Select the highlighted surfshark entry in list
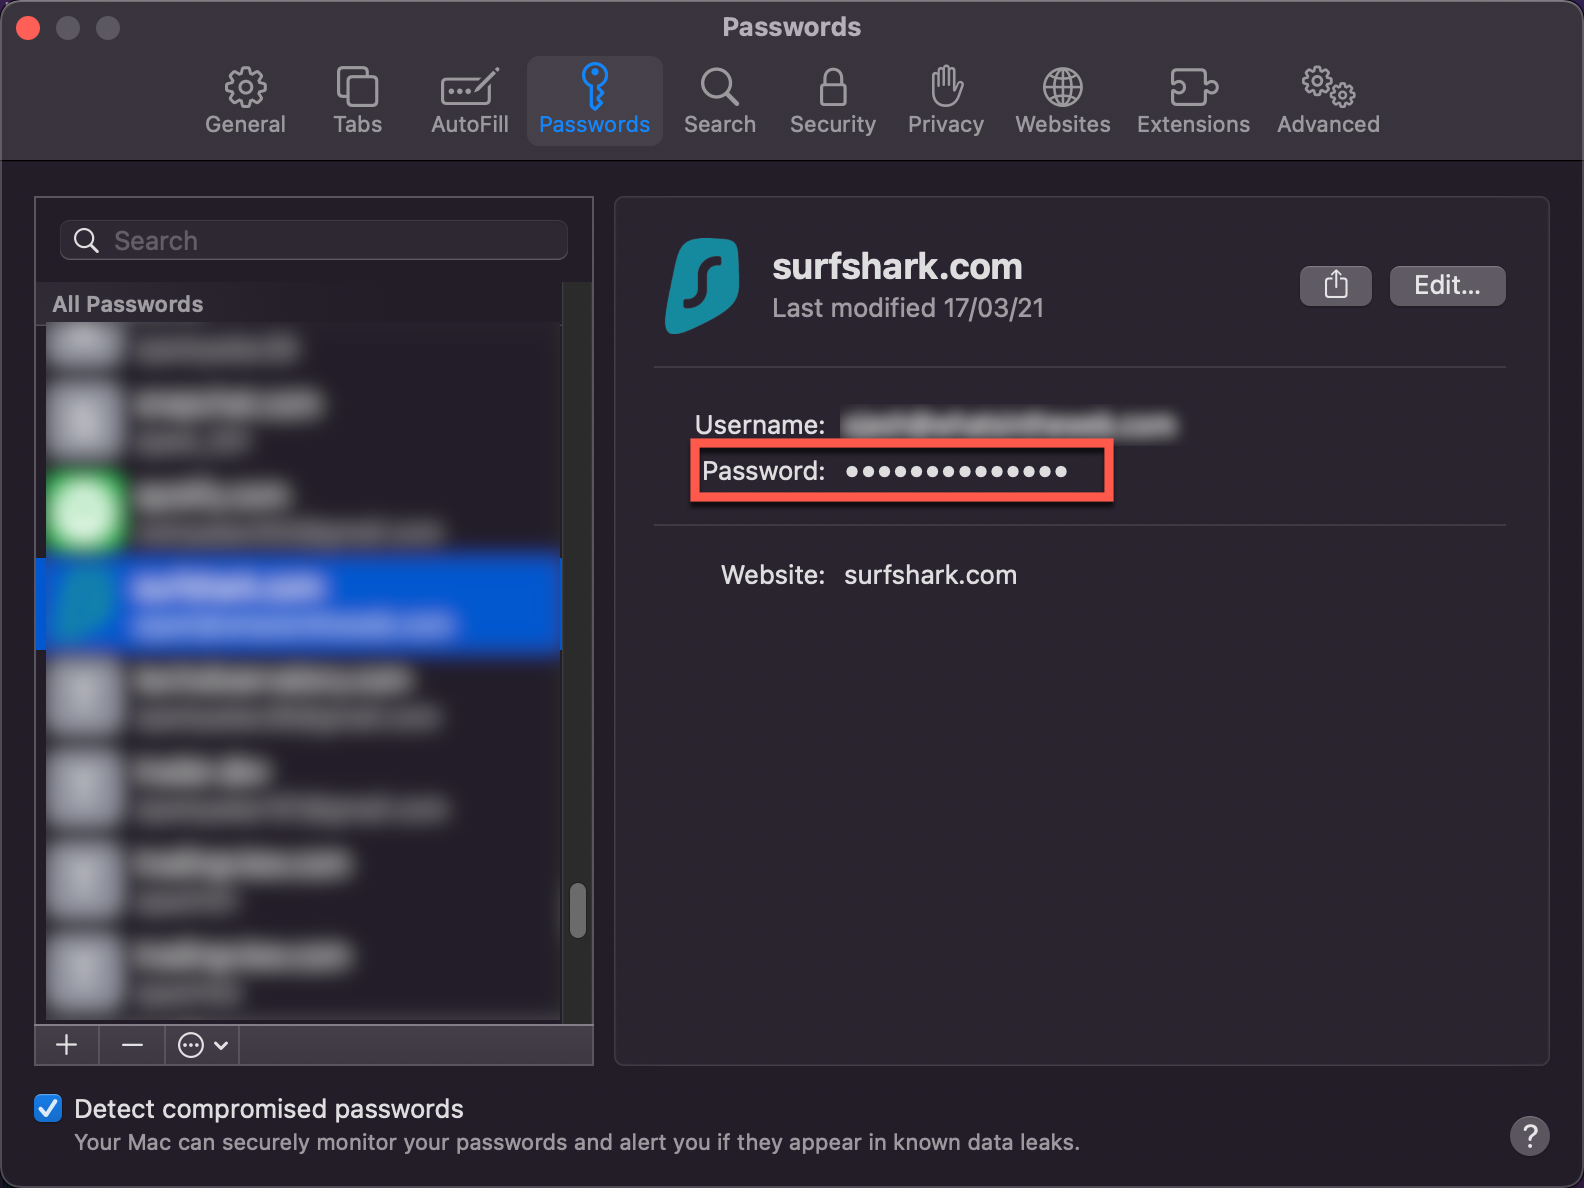The height and width of the screenshot is (1188, 1584). coord(299,604)
